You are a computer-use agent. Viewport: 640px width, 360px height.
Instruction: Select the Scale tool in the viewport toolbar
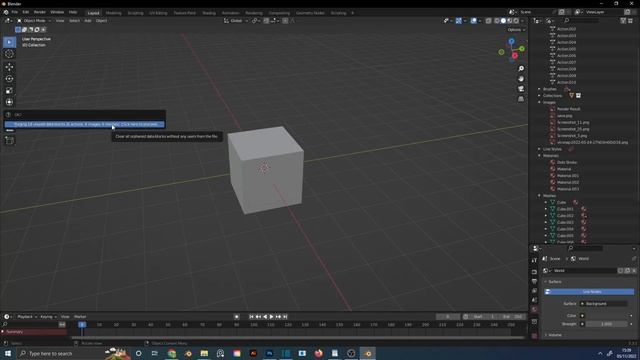click(x=9, y=90)
